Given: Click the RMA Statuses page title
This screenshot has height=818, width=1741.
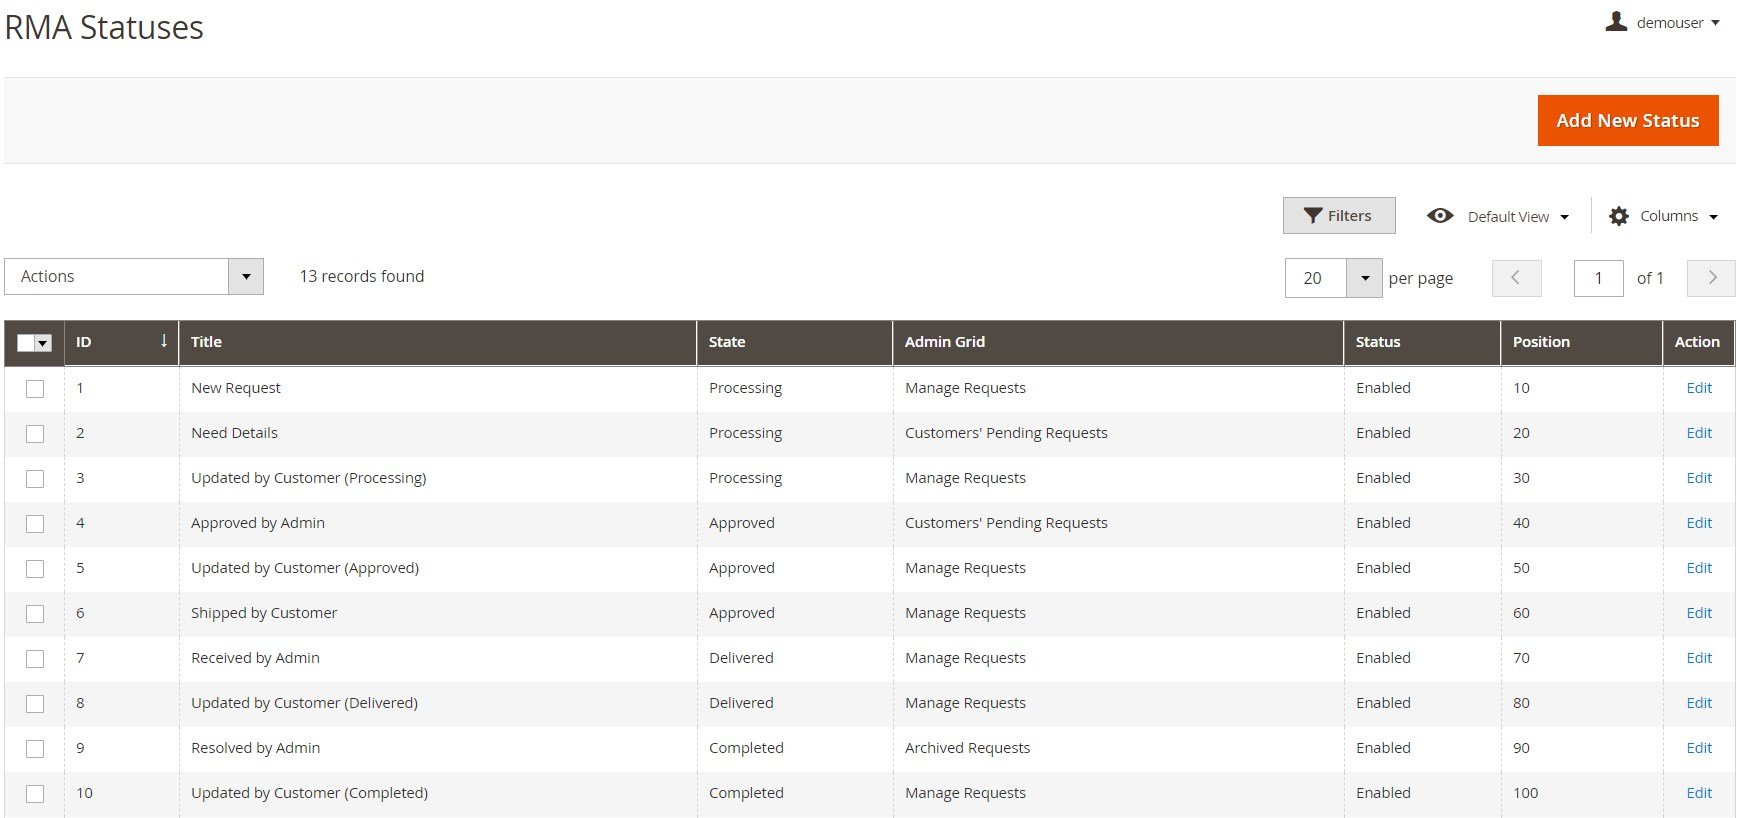Looking at the screenshot, I should pos(104,27).
